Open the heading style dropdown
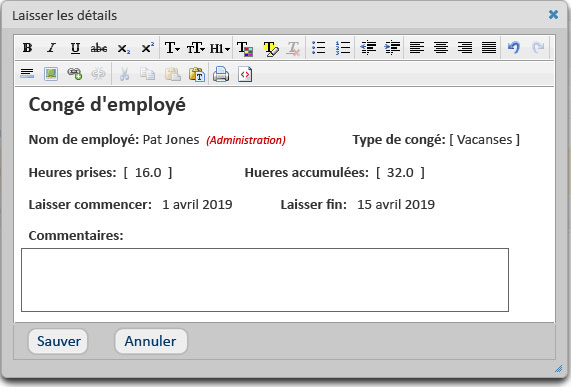This screenshot has height=390, width=572. click(220, 48)
